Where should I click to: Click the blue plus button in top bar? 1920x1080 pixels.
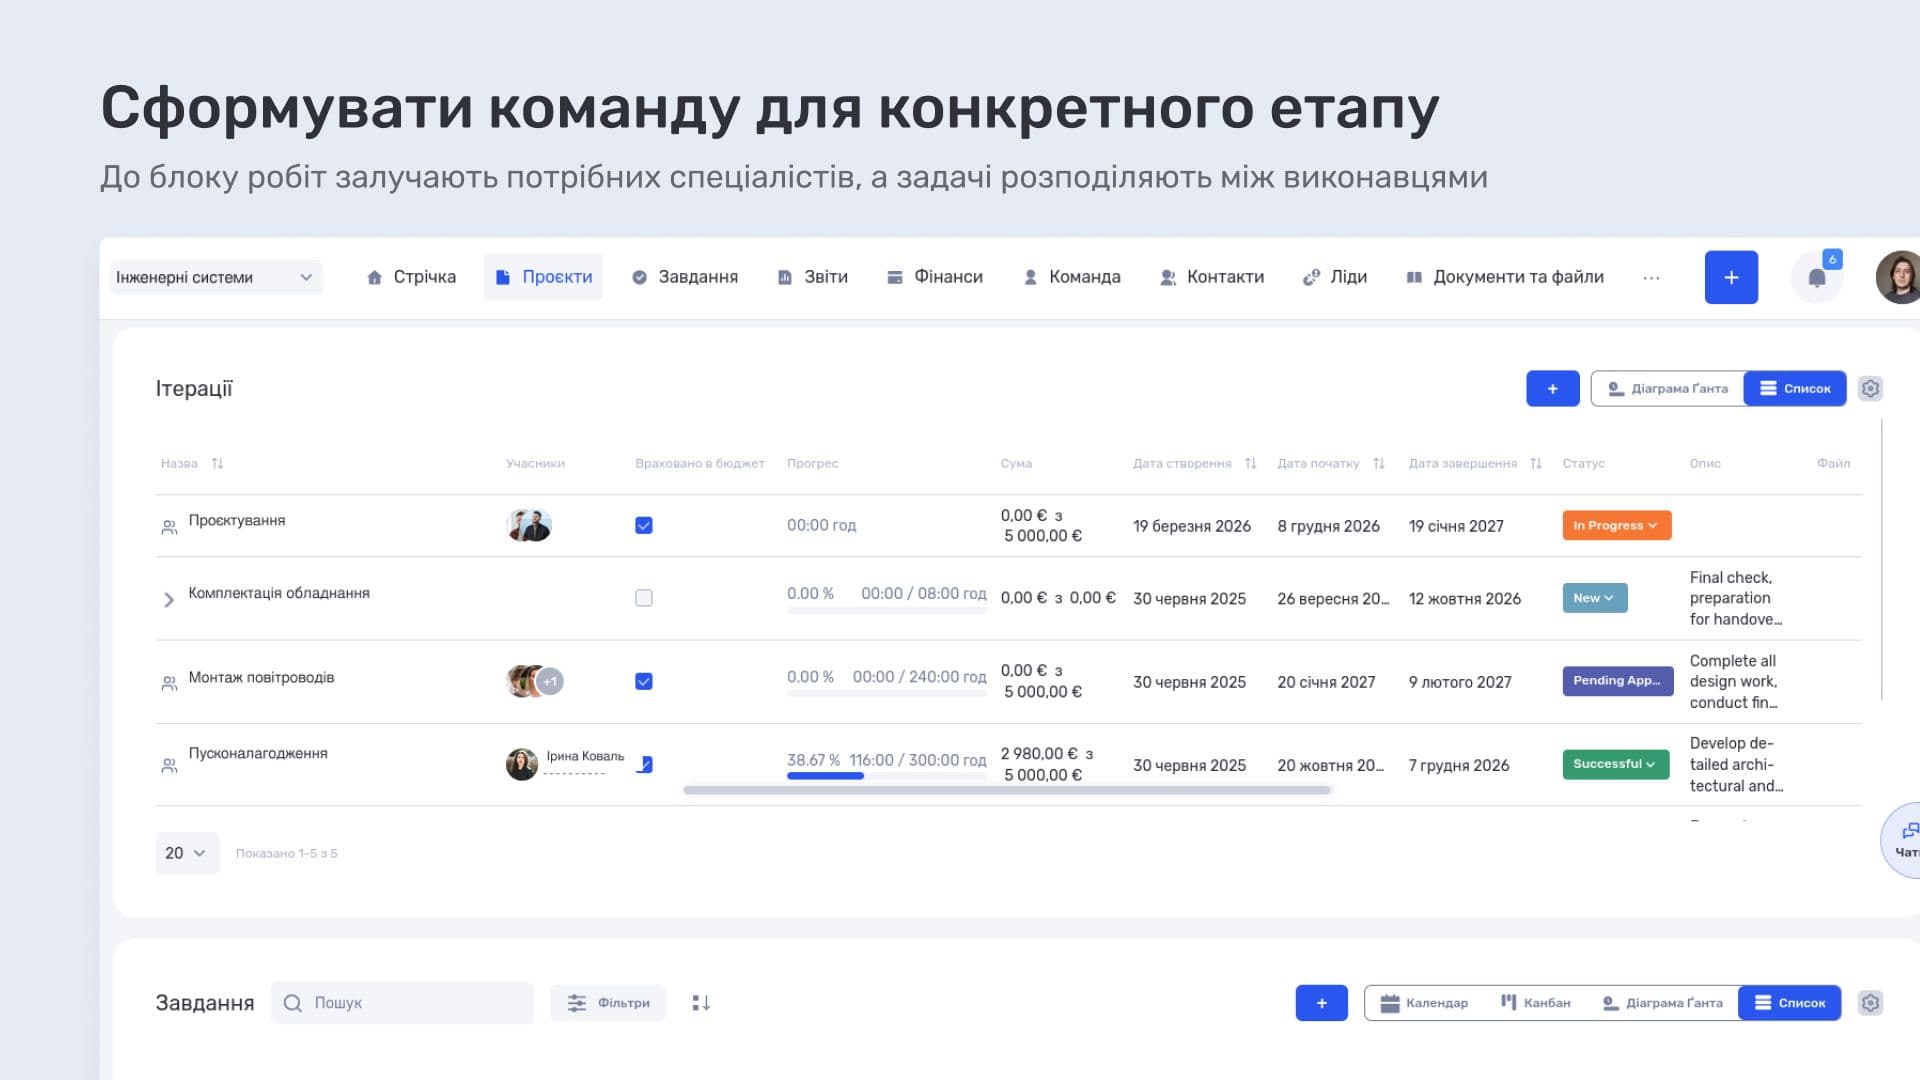coord(1731,278)
